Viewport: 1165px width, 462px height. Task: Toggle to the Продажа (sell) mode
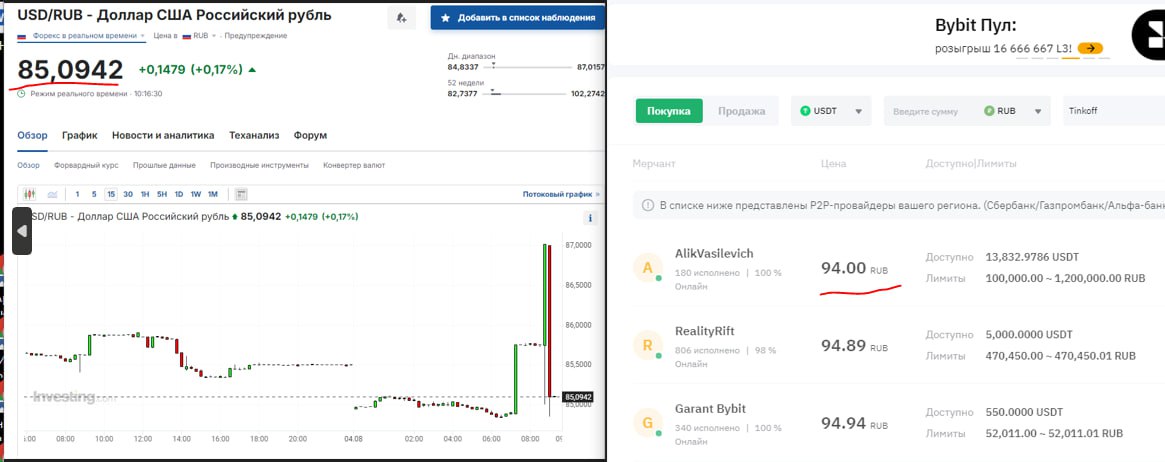[x=741, y=111]
